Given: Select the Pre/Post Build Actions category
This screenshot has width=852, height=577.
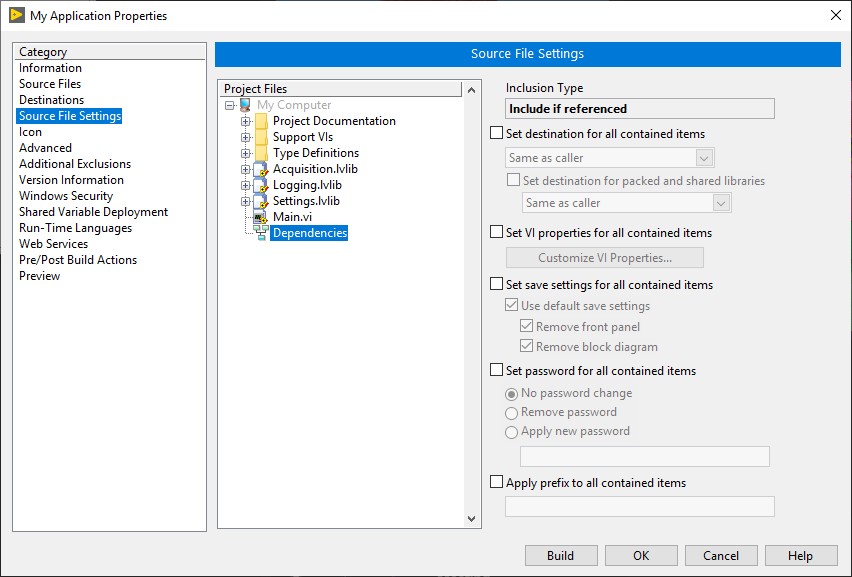Looking at the screenshot, I should click(78, 260).
